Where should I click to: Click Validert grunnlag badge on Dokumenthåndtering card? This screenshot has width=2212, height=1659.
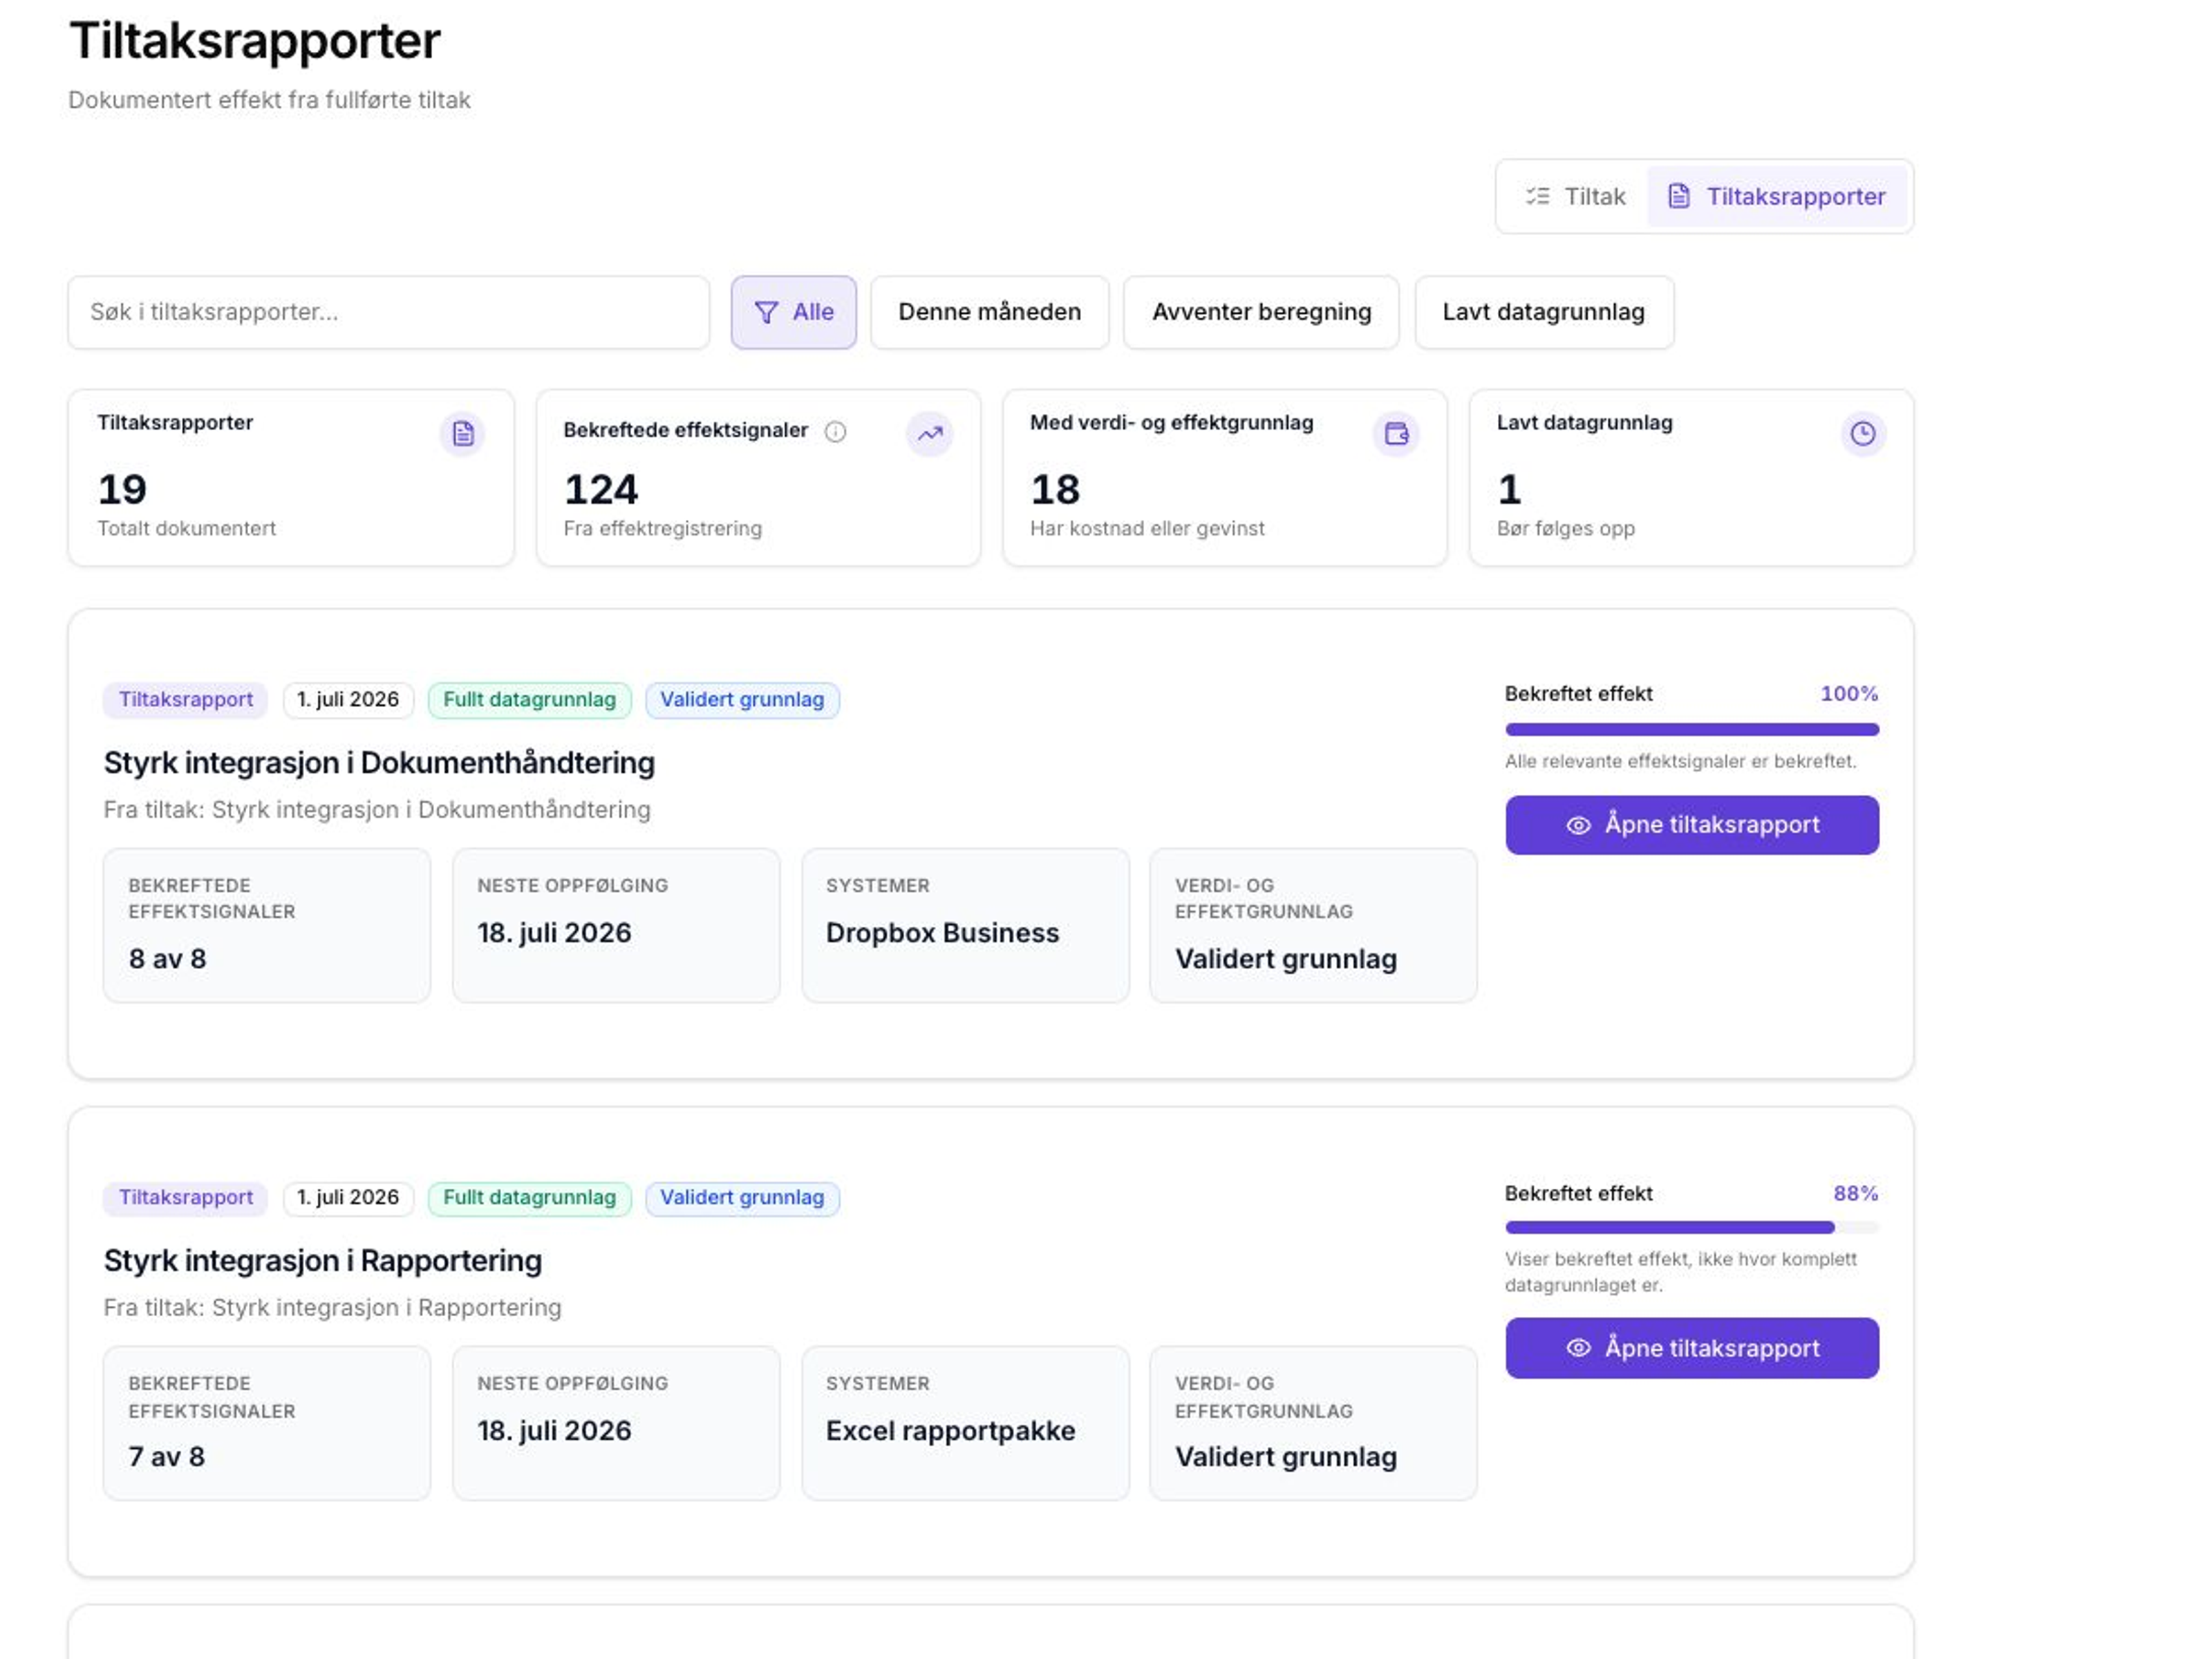click(x=742, y=700)
